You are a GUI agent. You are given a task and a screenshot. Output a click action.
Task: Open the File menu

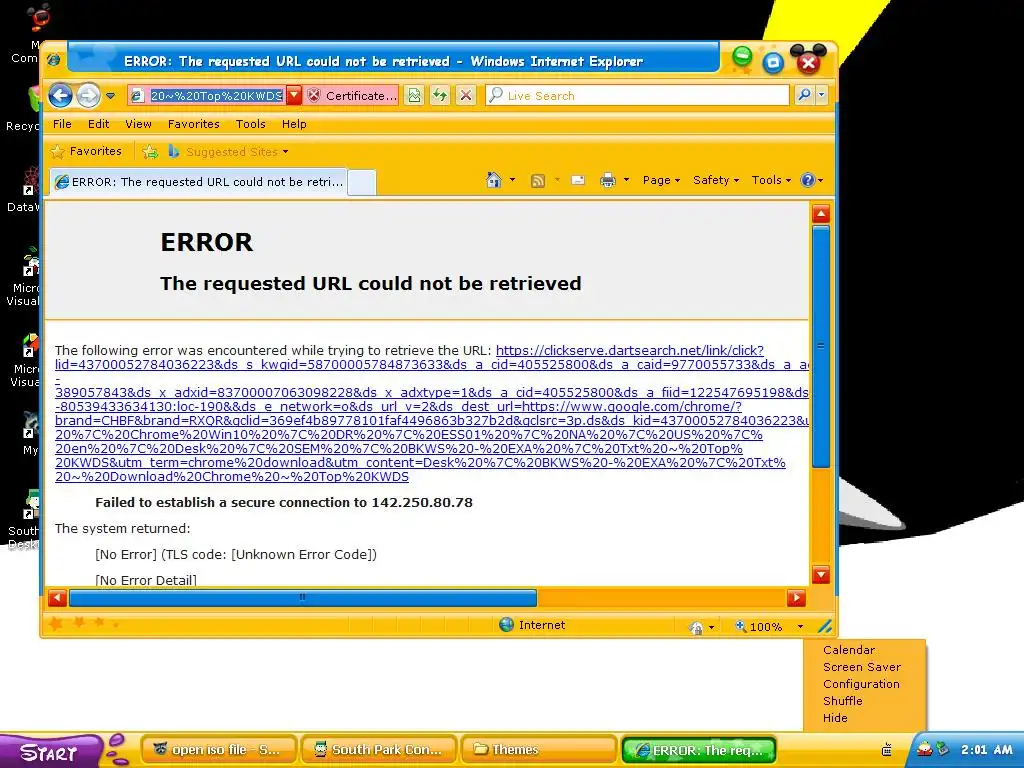point(62,124)
